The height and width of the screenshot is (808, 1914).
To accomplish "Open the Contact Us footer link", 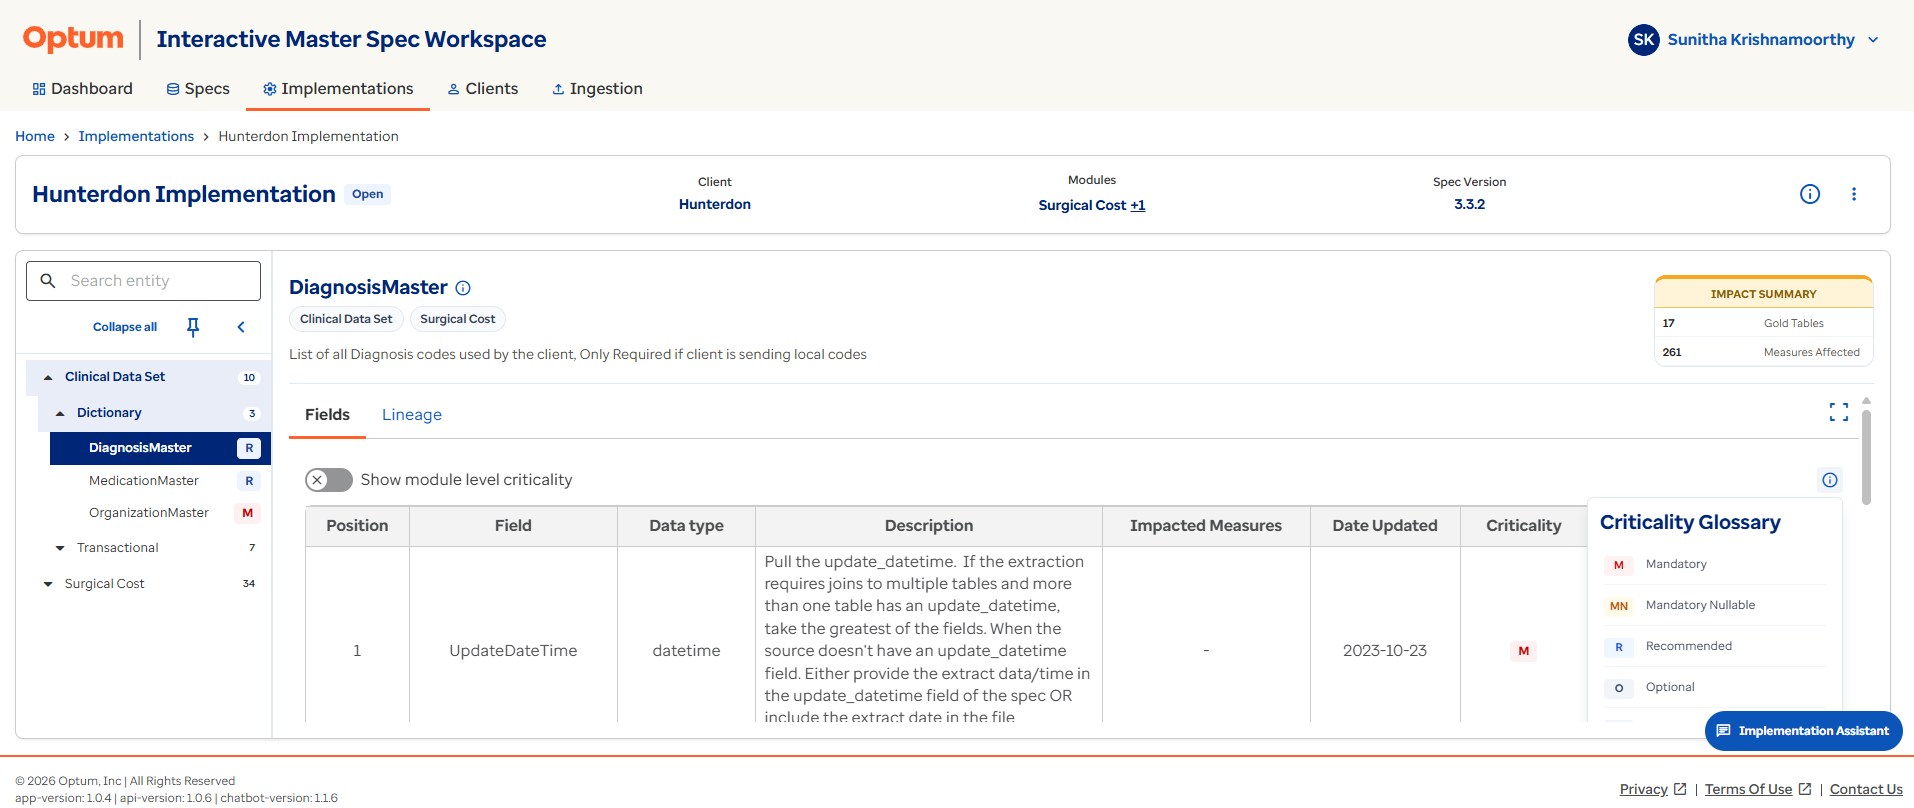I will 1866,790.
